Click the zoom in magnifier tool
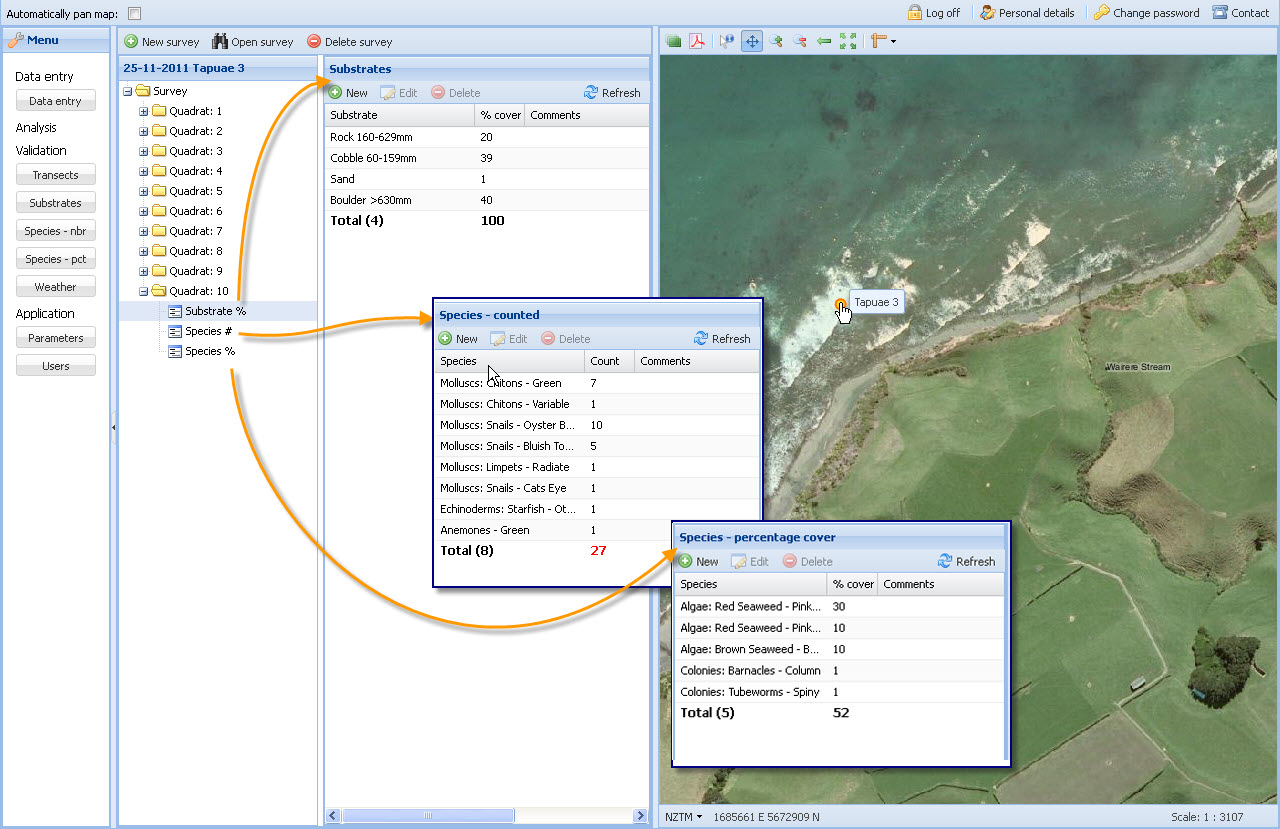The width and height of the screenshot is (1280, 829). (775, 41)
